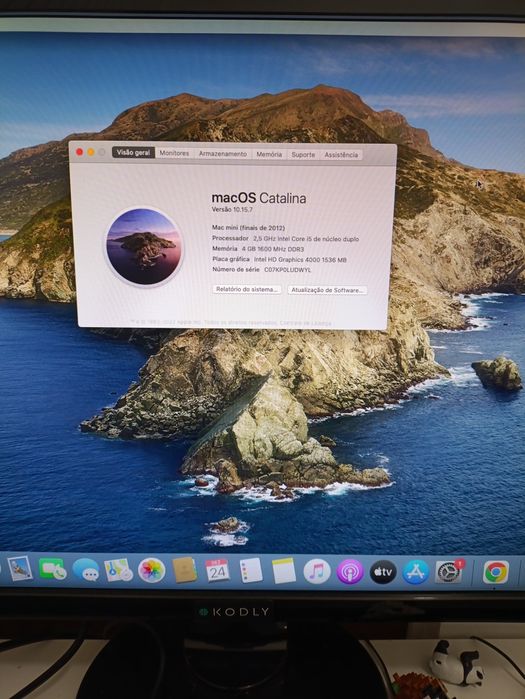525x699 pixels.
Task: Open the yellow Notes app
Action: click(284, 571)
